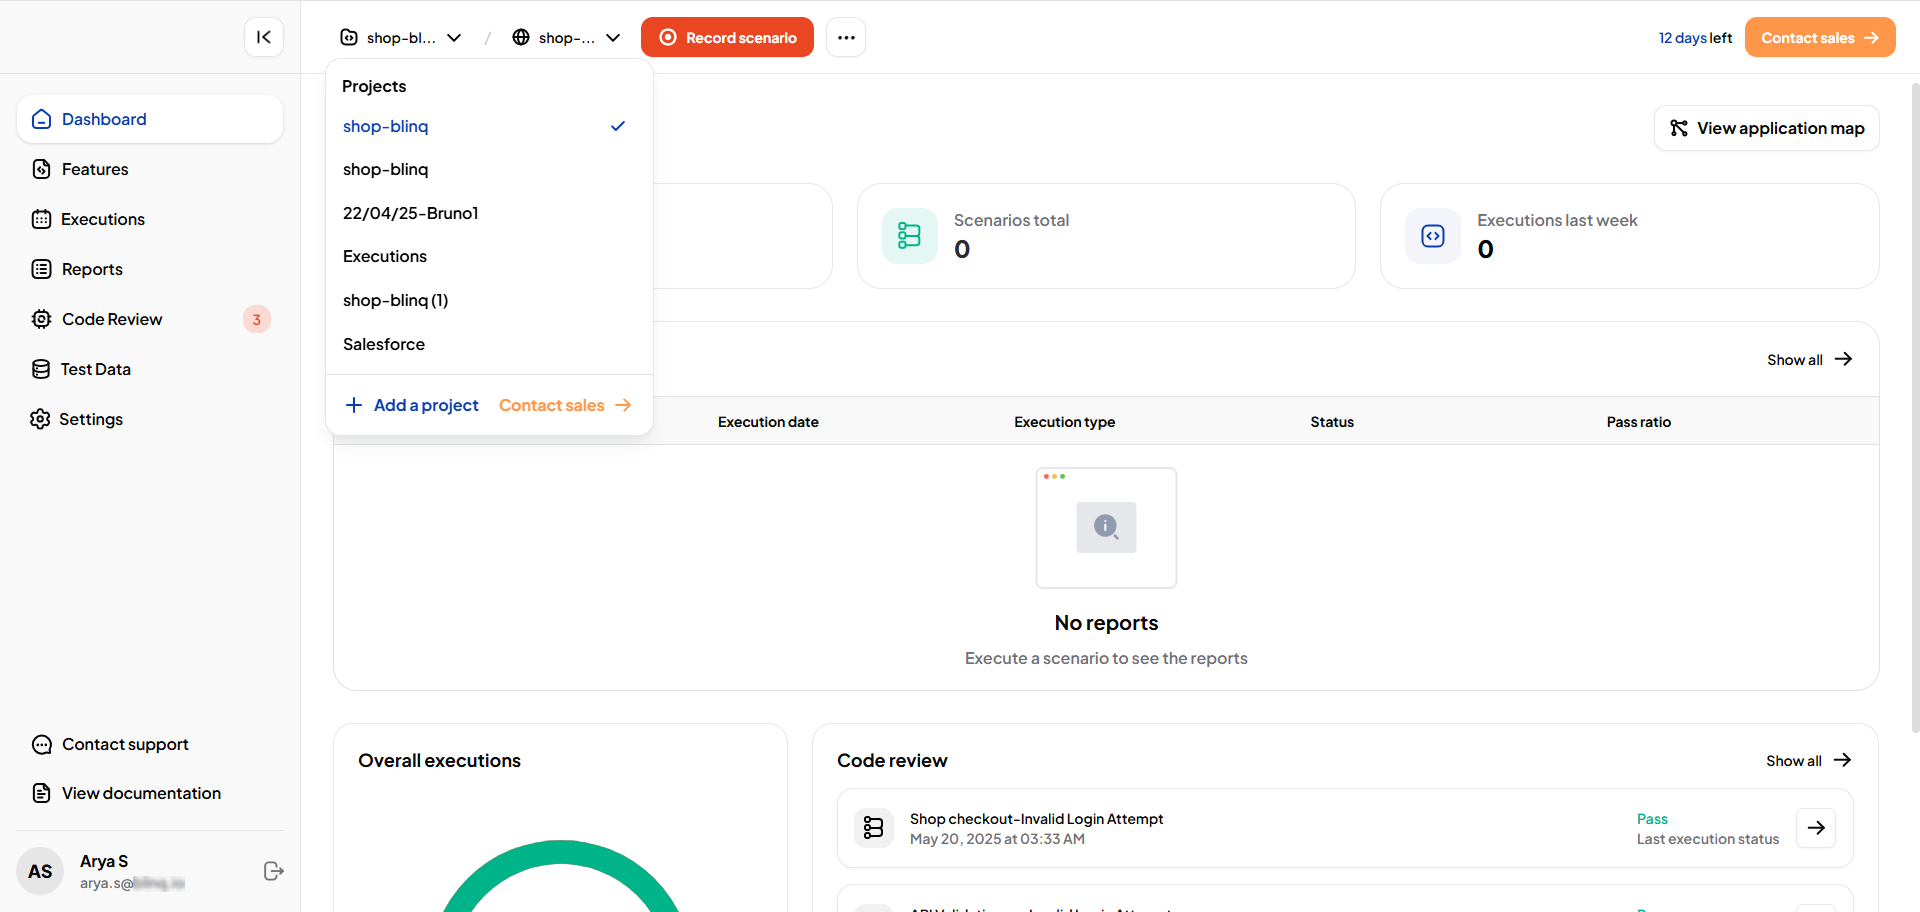Click the logout icon beside Arya S
This screenshot has width=1920, height=912.
[x=273, y=871]
